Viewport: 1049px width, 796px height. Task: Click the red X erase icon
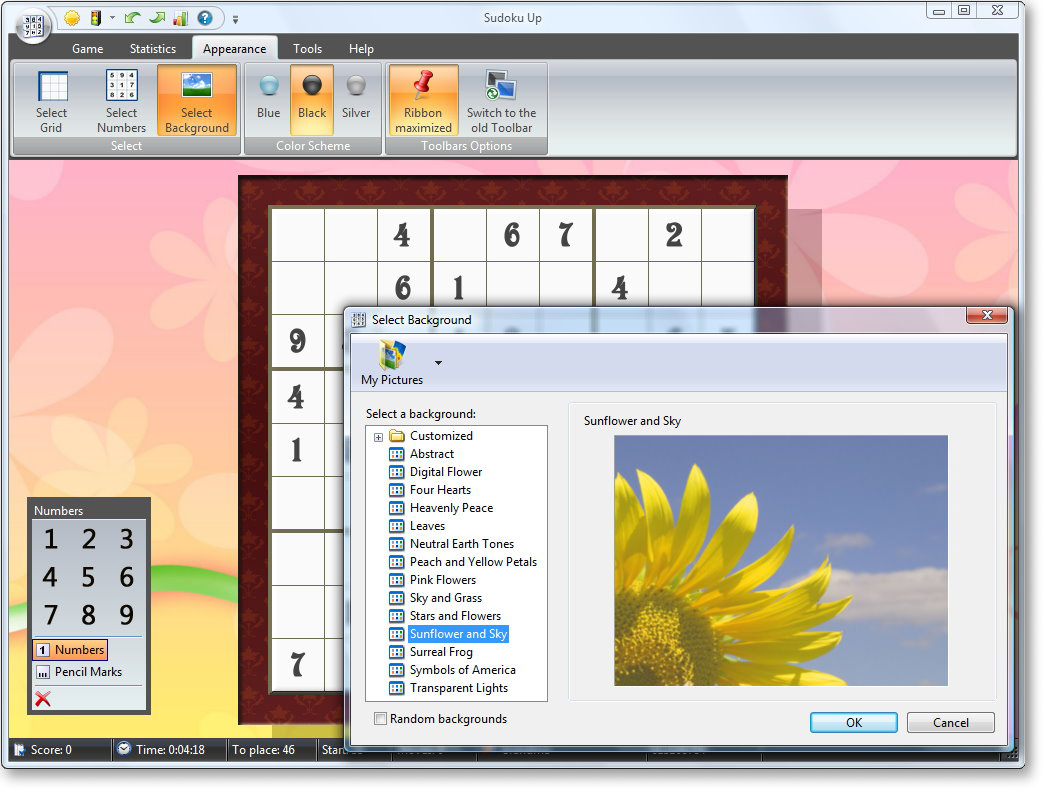(43, 700)
